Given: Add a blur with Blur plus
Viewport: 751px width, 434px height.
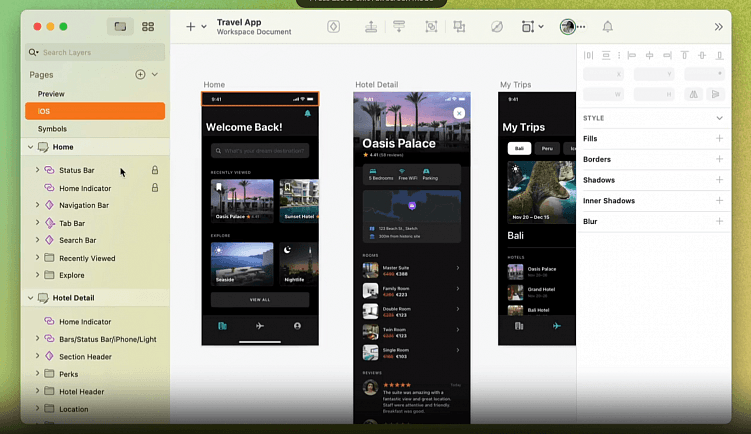Looking at the screenshot, I should (x=719, y=221).
